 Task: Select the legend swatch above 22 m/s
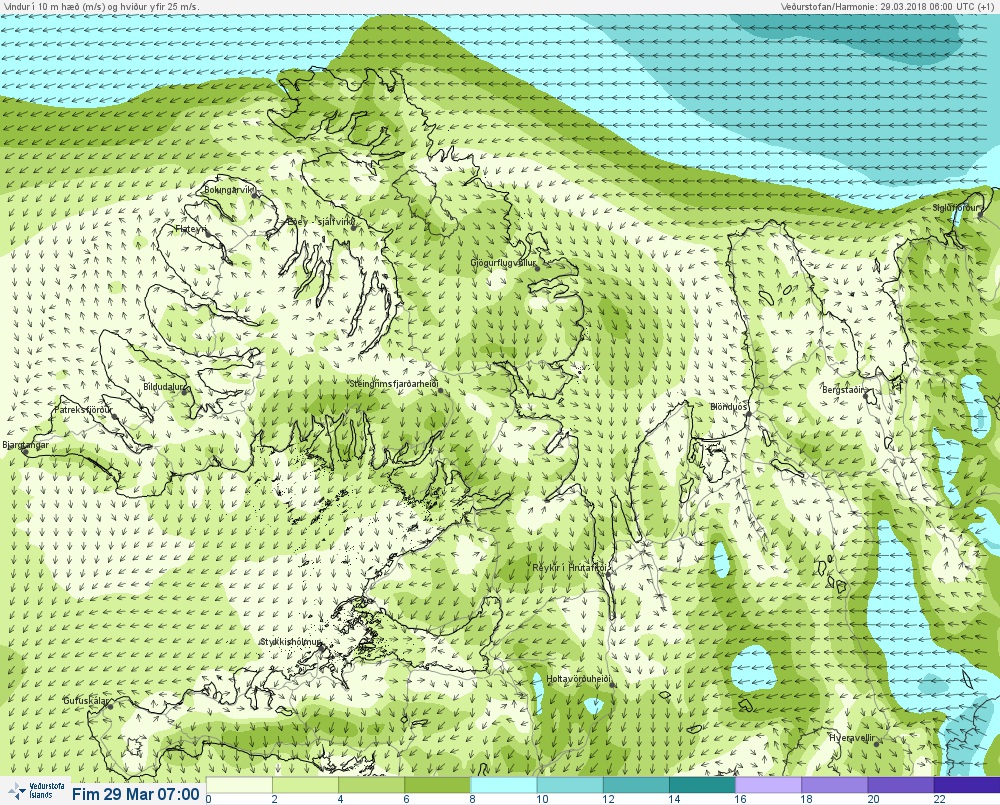coord(967,785)
